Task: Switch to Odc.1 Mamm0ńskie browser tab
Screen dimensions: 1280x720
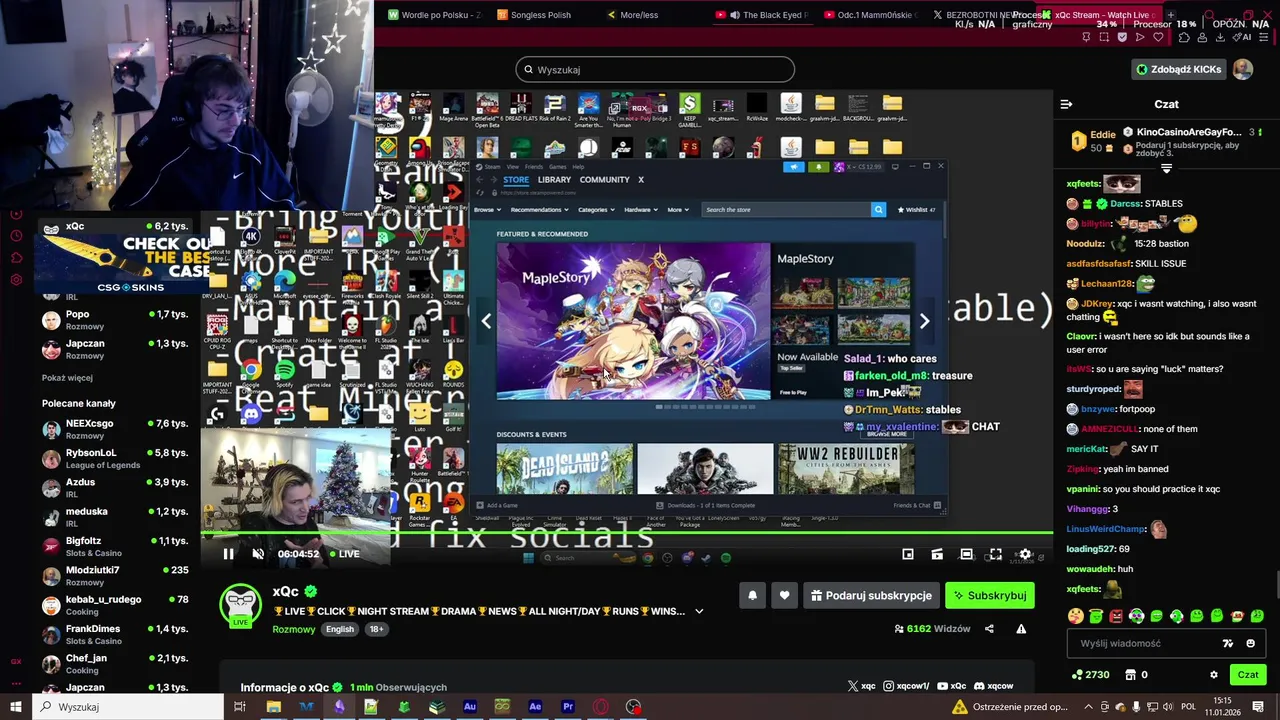Action: pos(872,15)
